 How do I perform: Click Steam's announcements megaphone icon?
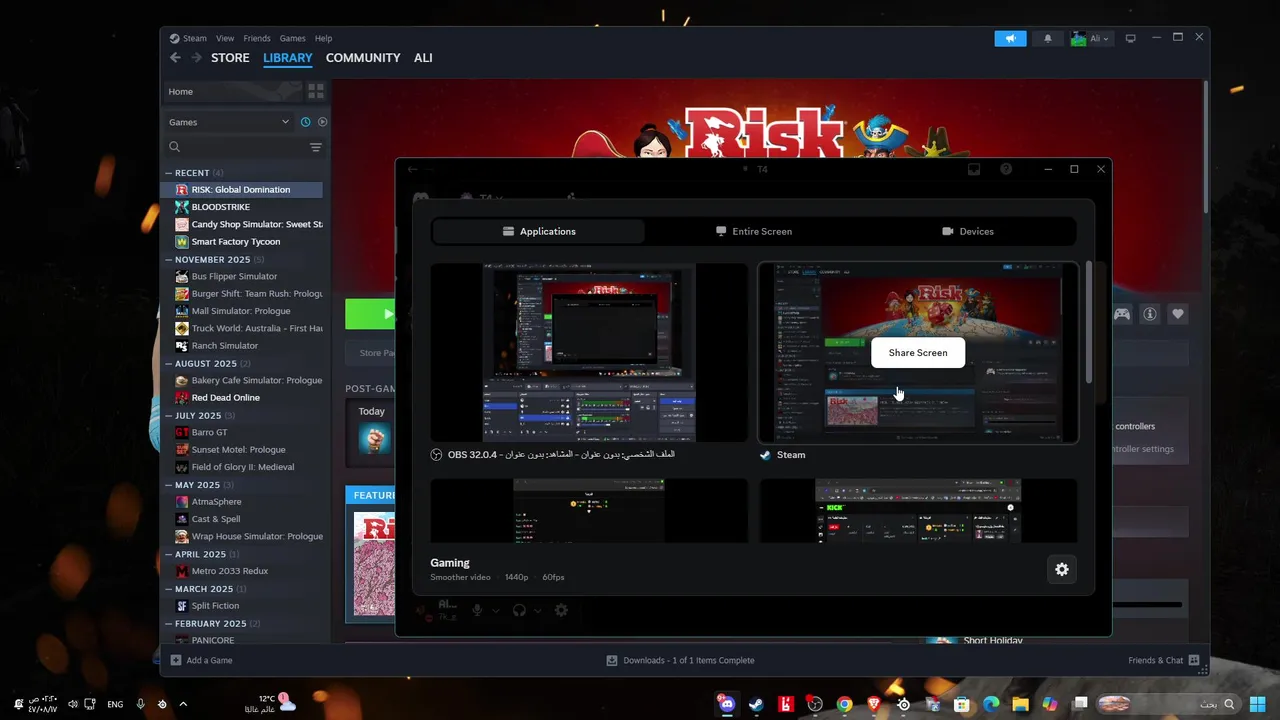[1010, 38]
